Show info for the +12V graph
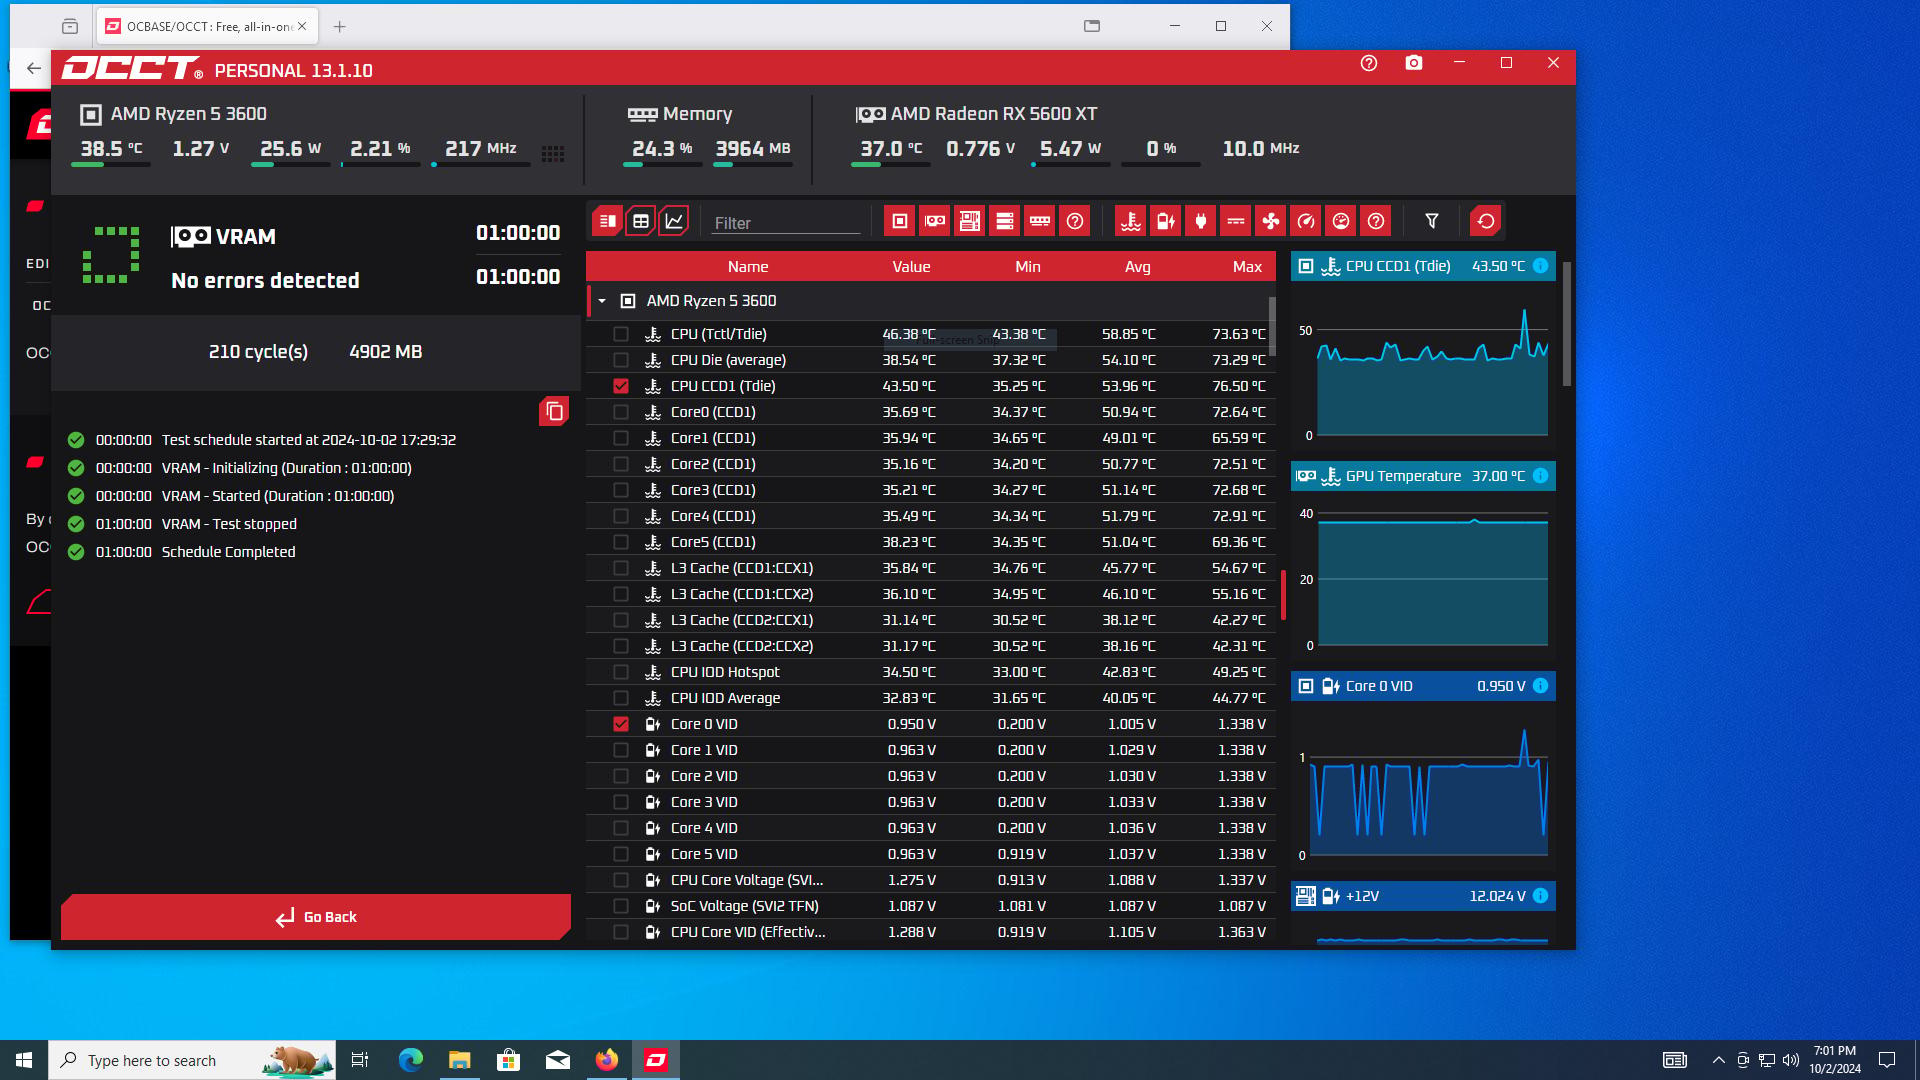The width and height of the screenshot is (1920, 1080). (x=1541, y=896)
